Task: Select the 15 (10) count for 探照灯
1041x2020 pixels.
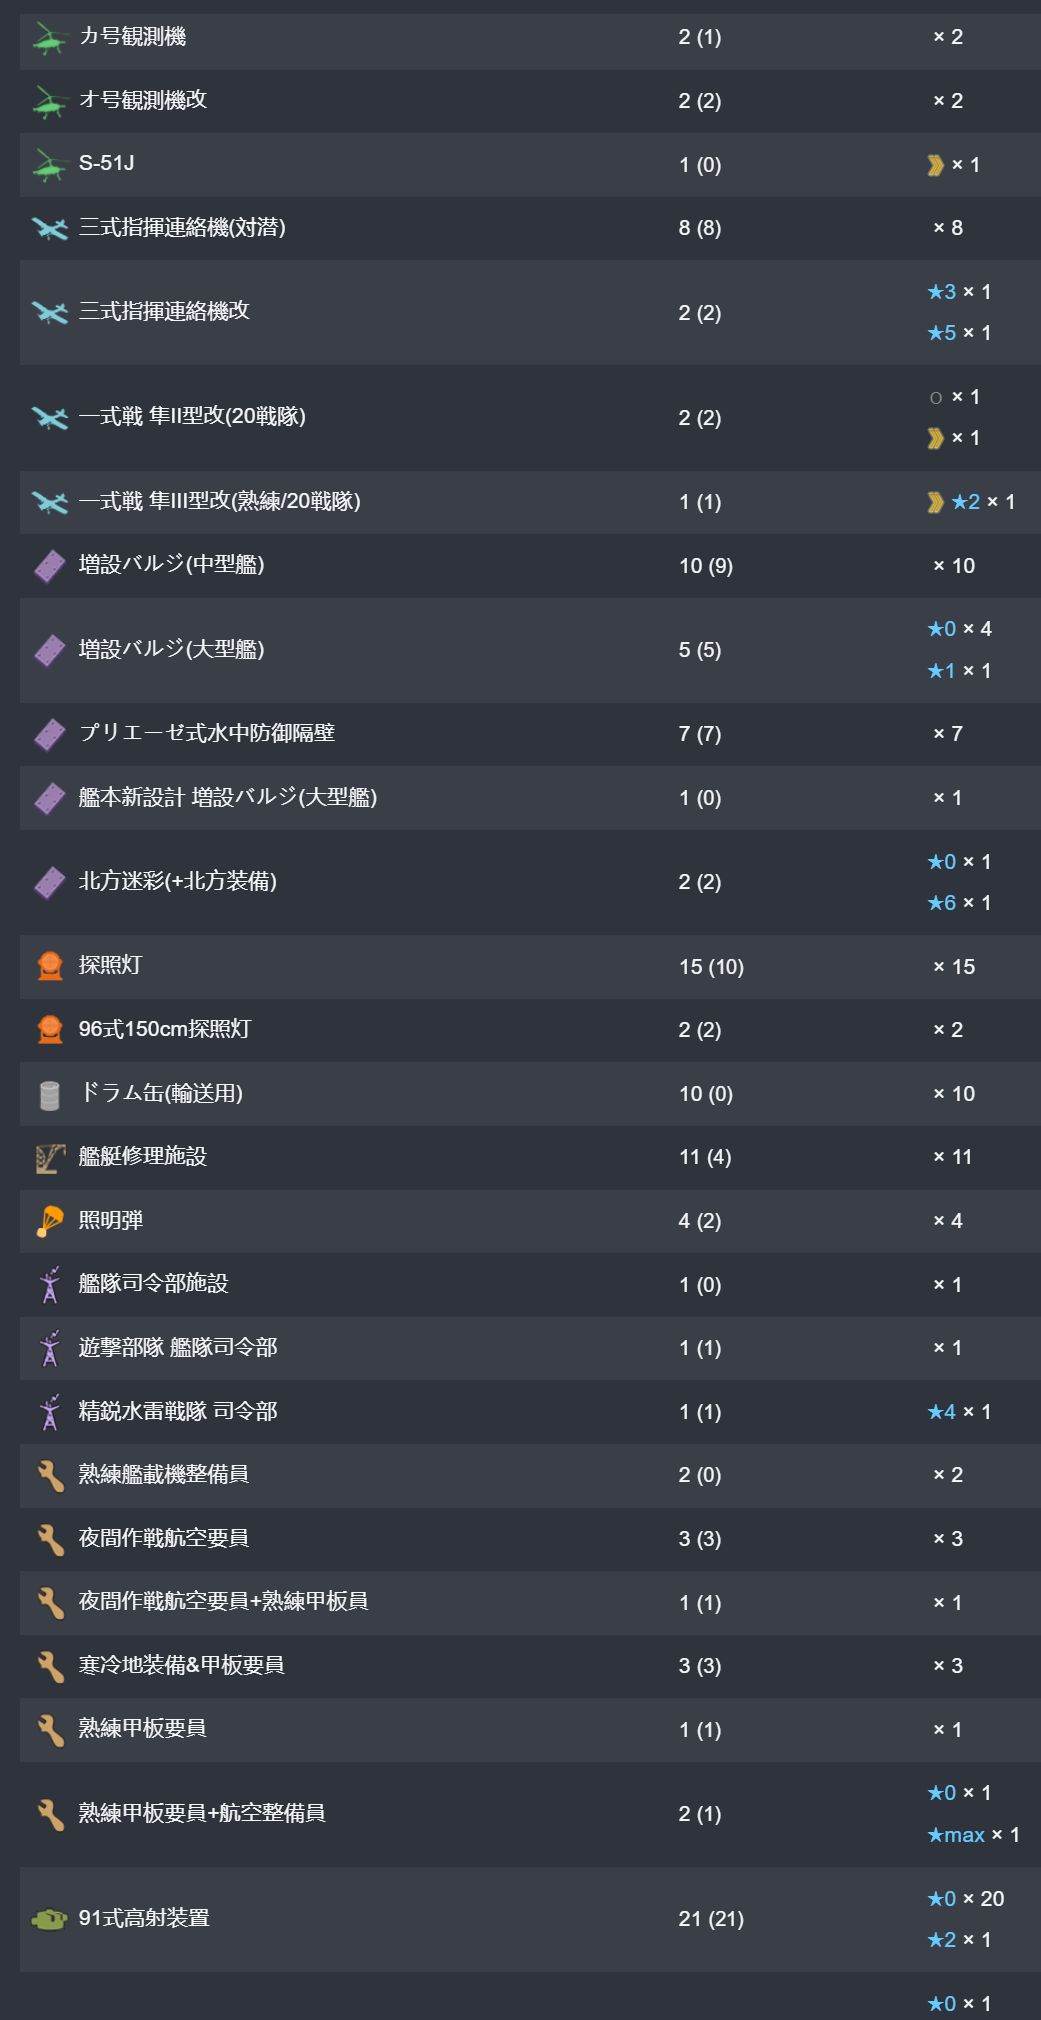Action: pos(711,967)
